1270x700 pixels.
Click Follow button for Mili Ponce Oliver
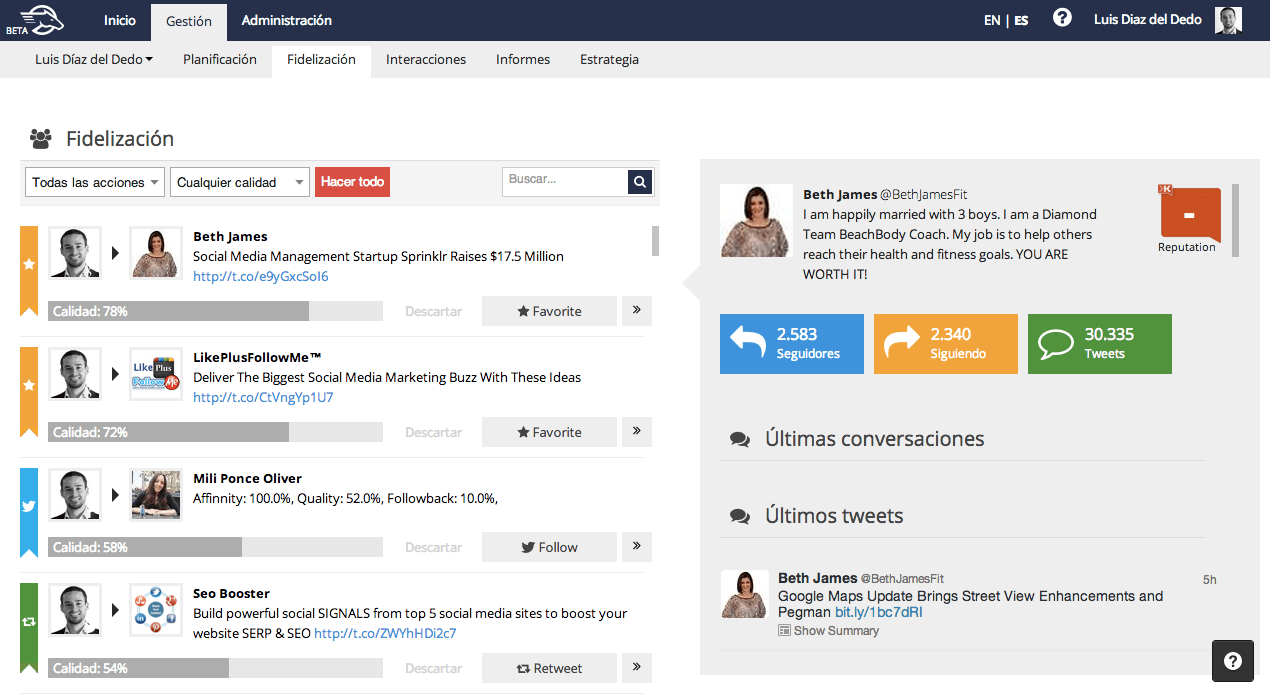tap(549, 547)
